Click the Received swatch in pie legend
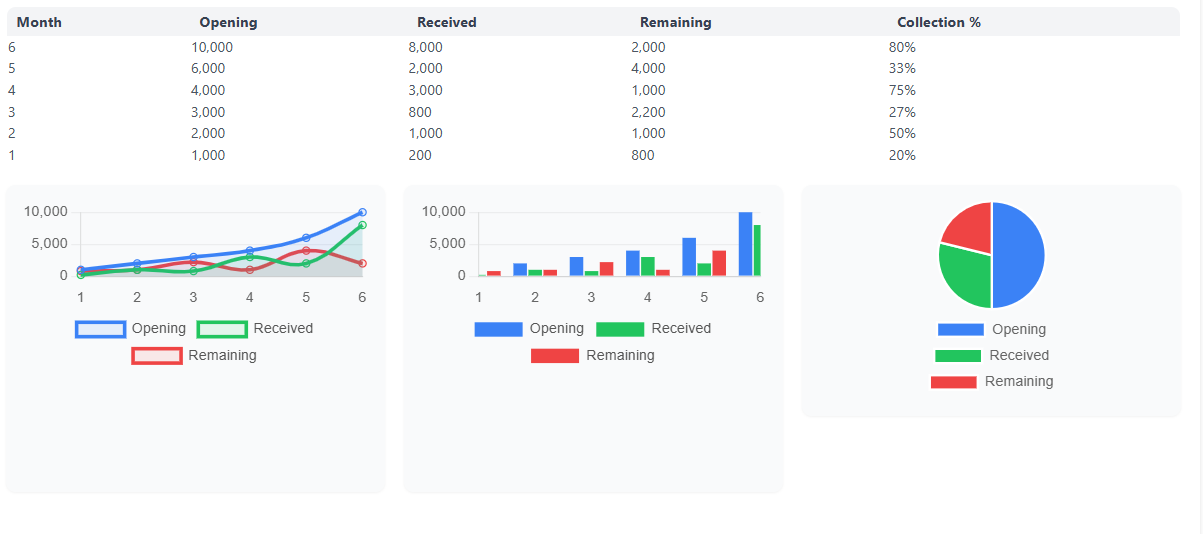1203x534 pixels. pyautogui.click(x=958, y=356)
